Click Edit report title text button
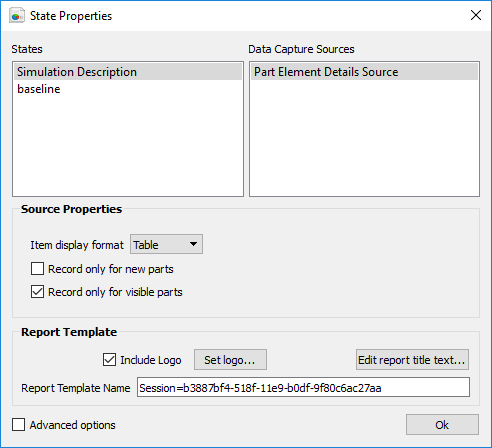 click(x=412, y=360)
